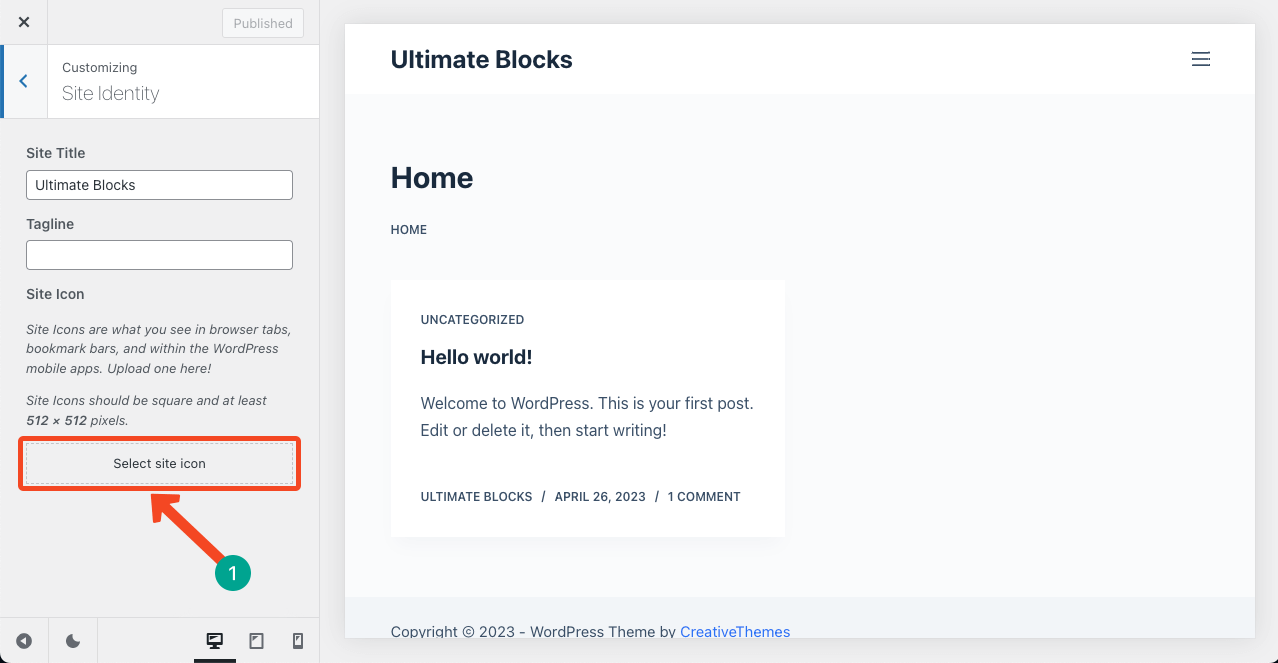Click the empty Tagline input field
Screen dimensions: 1278x663
160,255
